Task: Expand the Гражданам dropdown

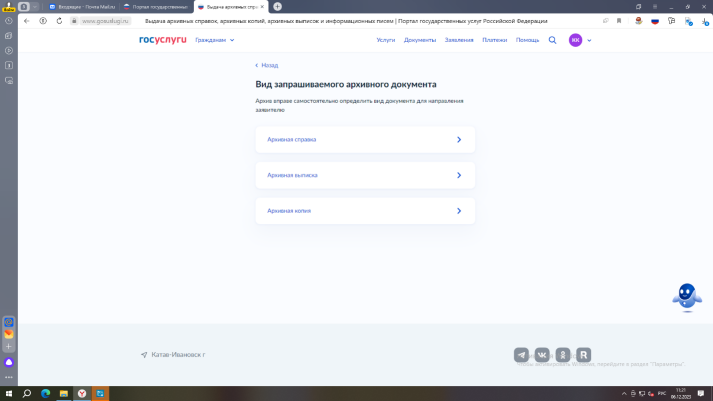Action: coord(215,40)
